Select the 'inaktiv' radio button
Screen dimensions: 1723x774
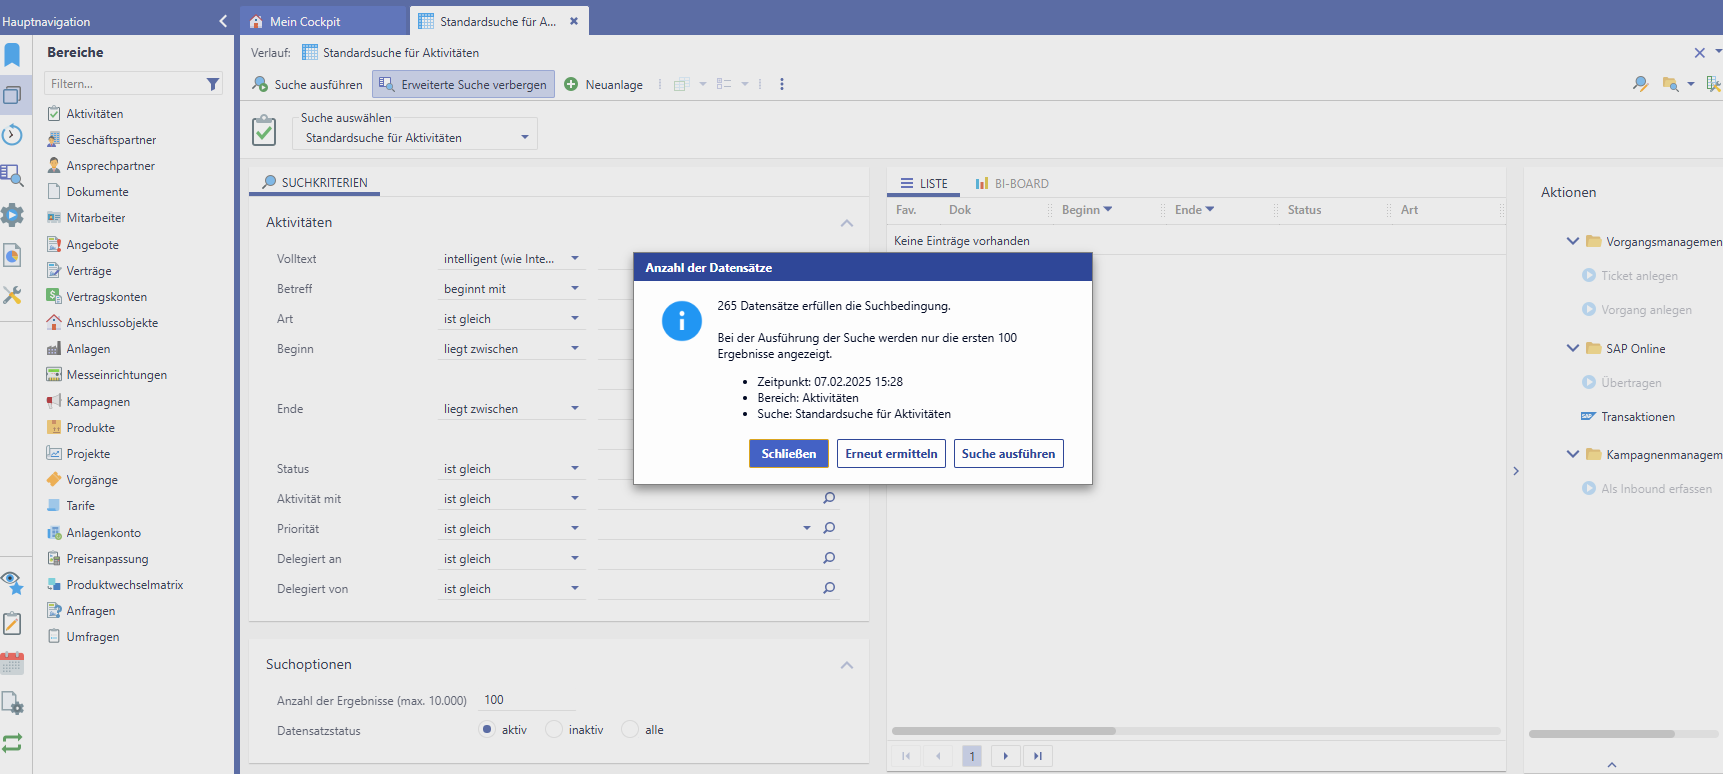pos(554,730)
